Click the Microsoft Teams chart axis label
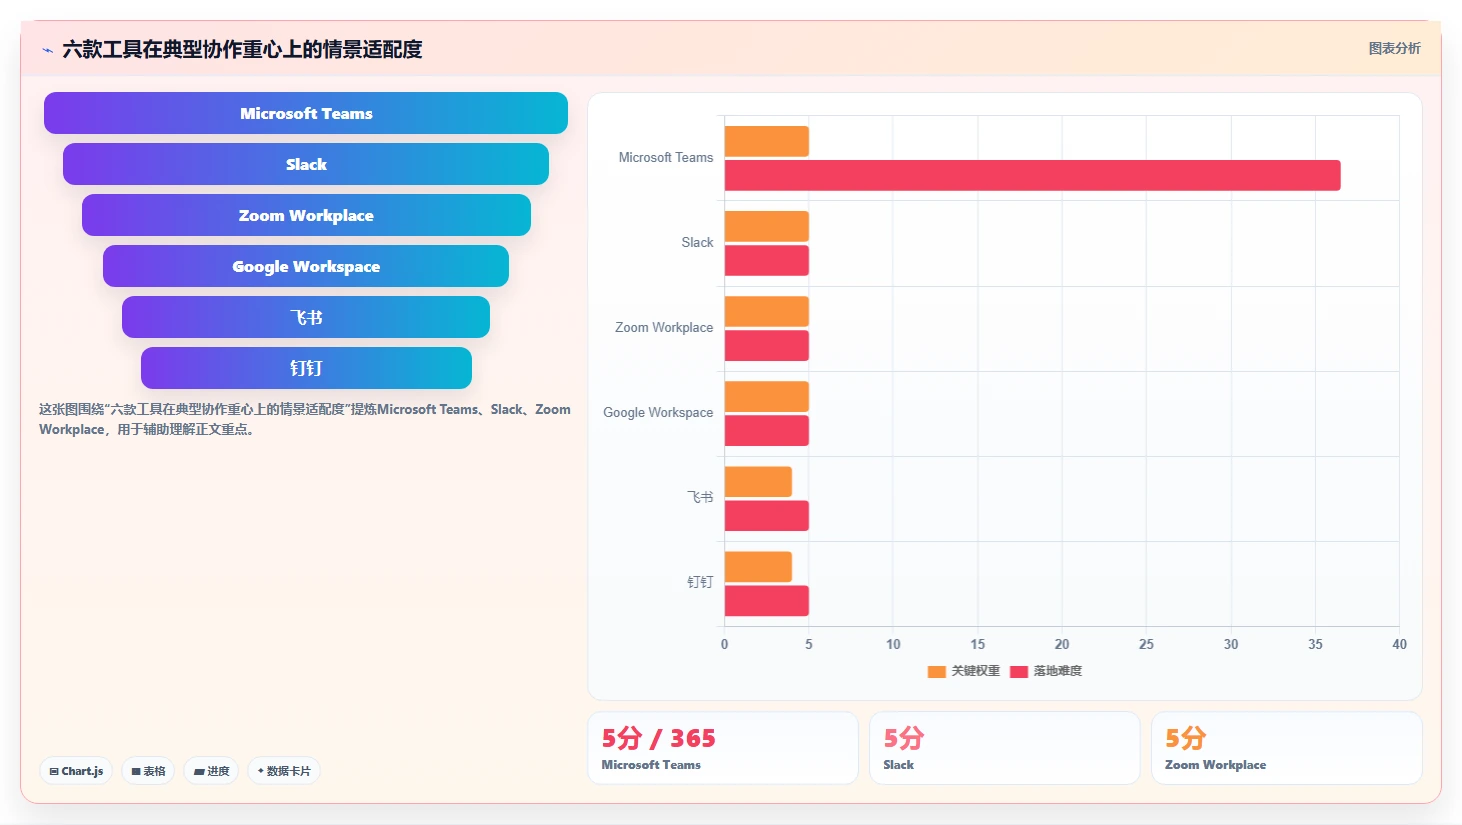 coord(666,157)
